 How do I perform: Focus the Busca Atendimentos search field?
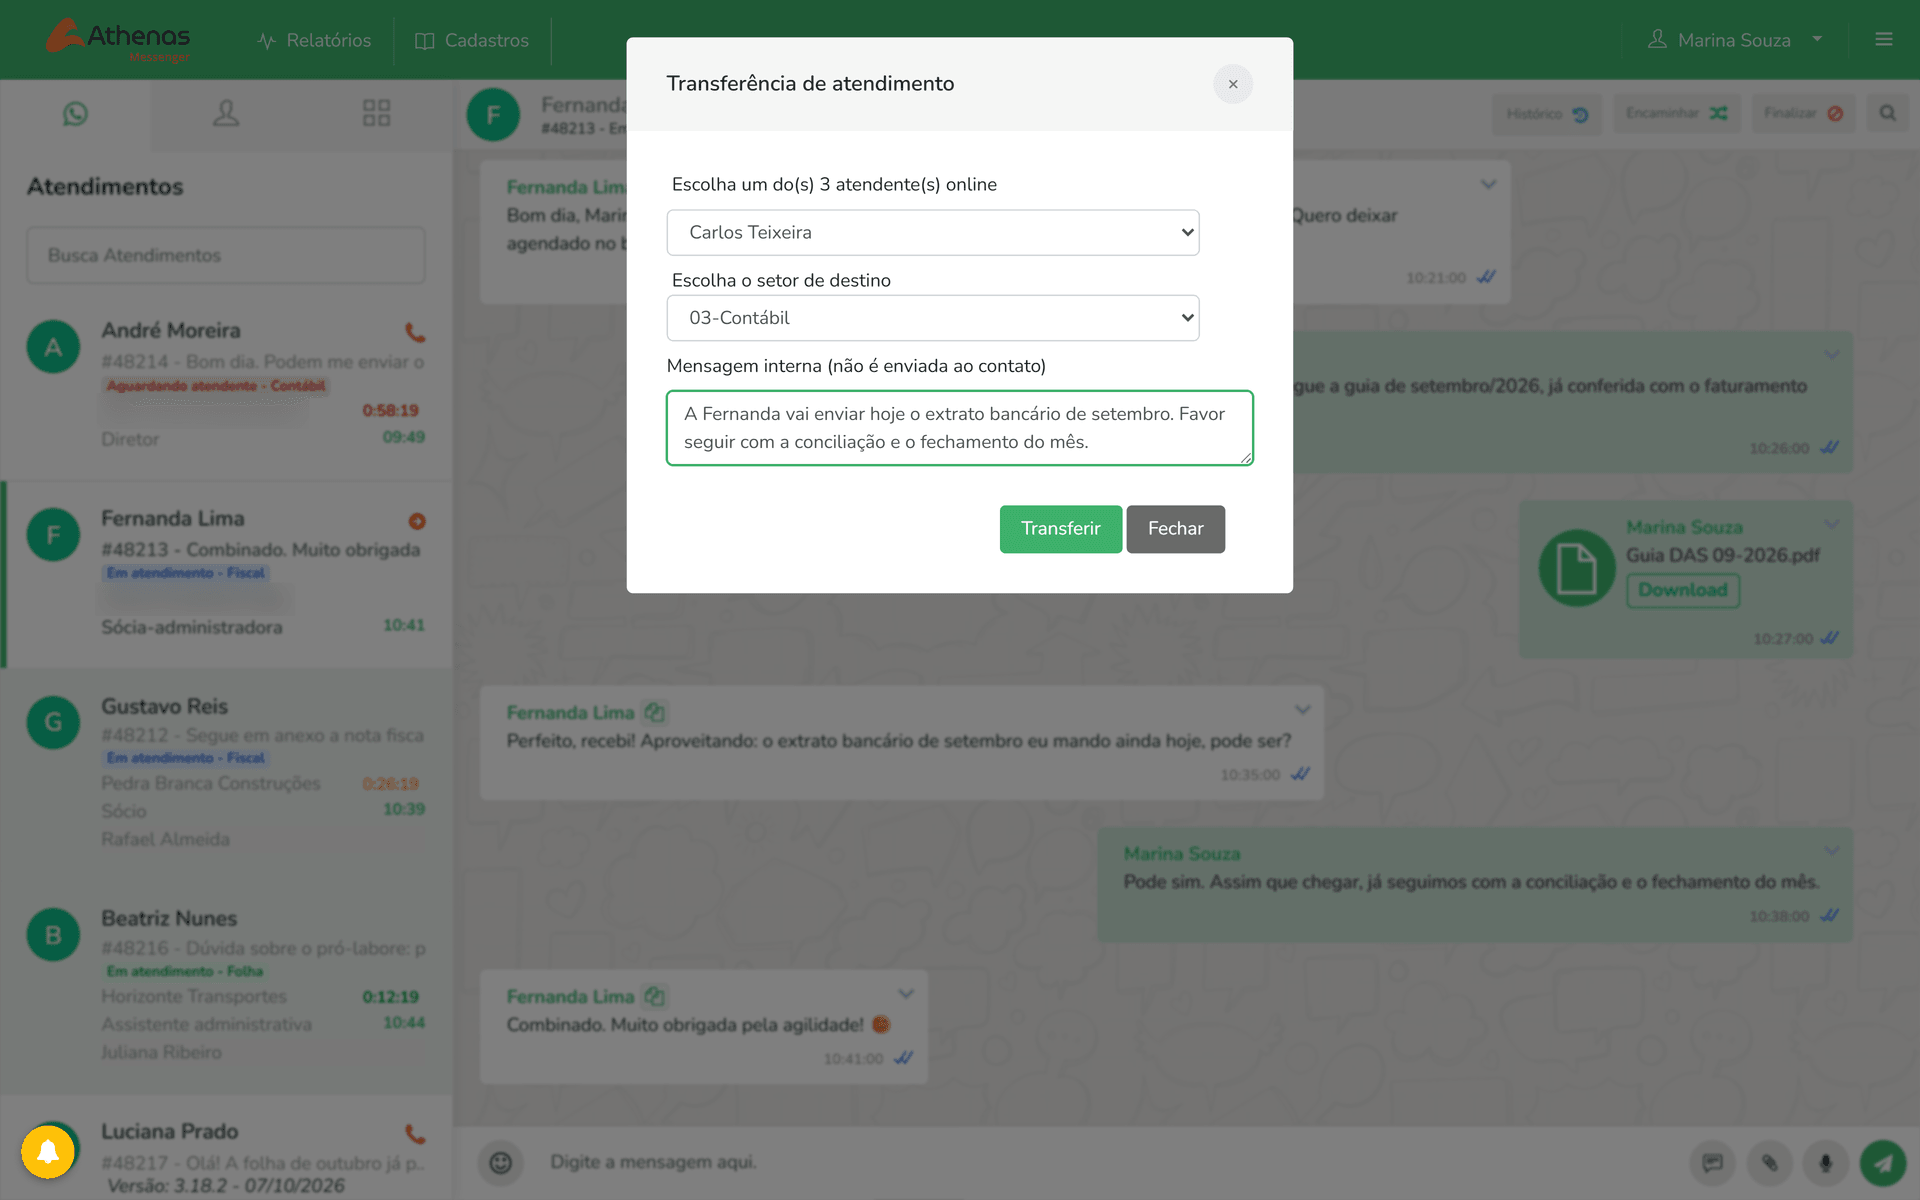tap(226, 255)
